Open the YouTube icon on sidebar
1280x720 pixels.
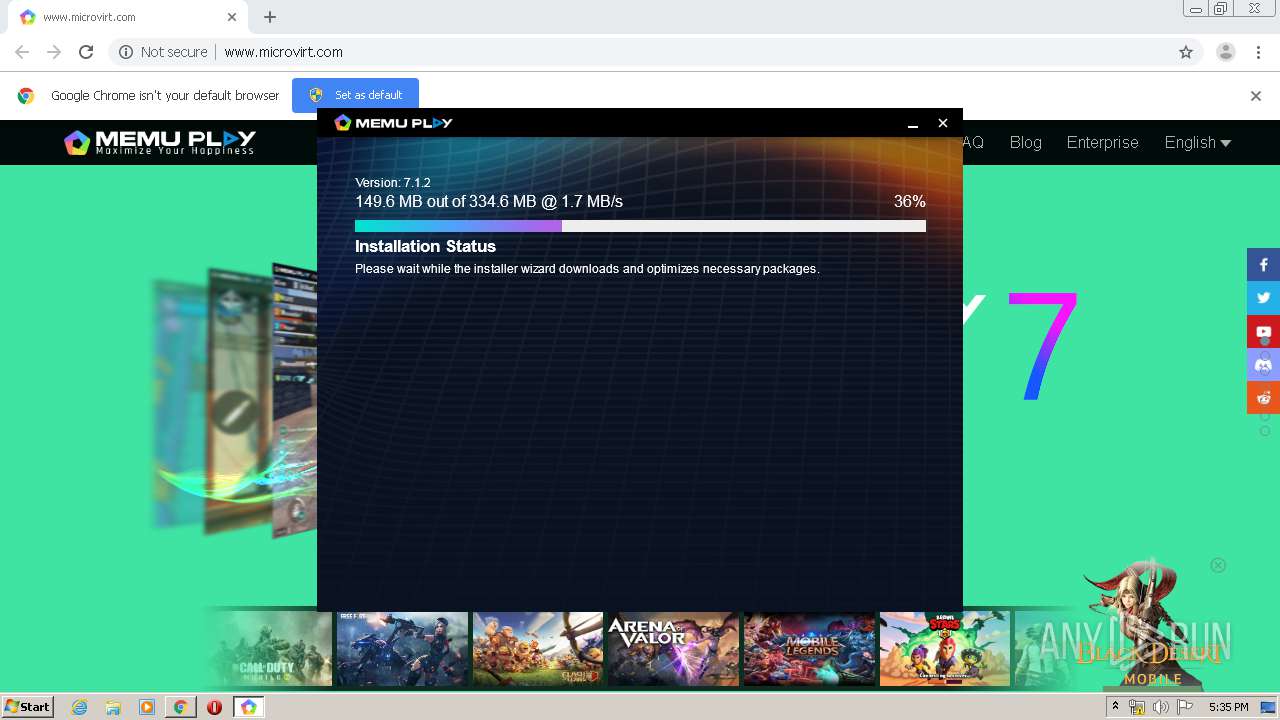pos(1263,332)
